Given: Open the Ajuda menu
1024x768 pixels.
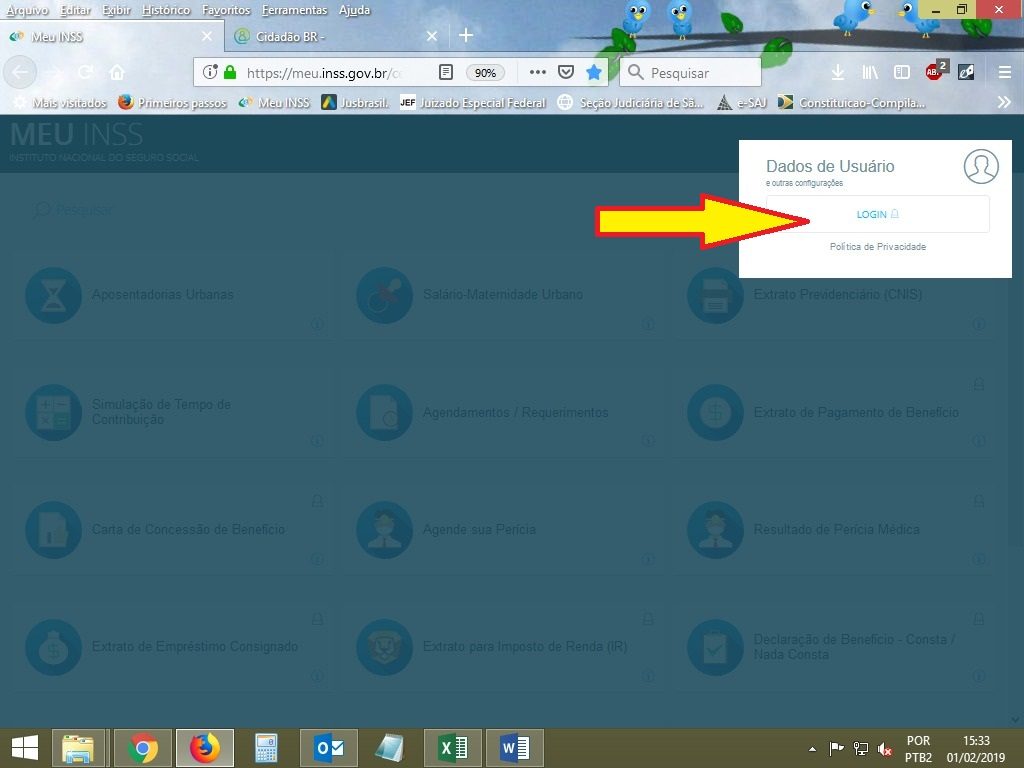Looking at the screenshot, I should tap(355, 10).
